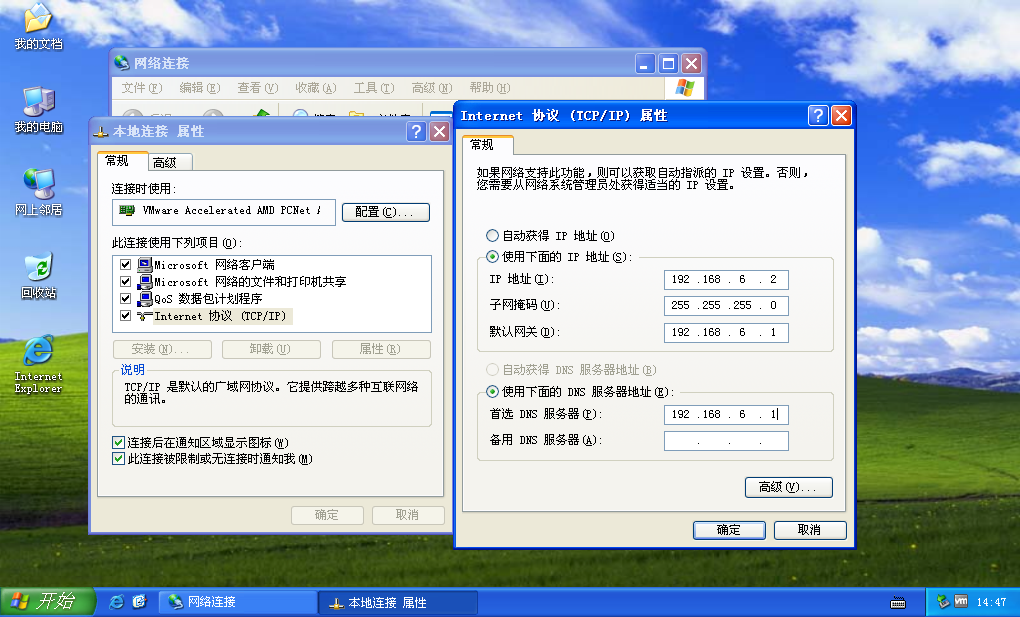Click the VMware tools tray icon

click(x=961, y=601)
